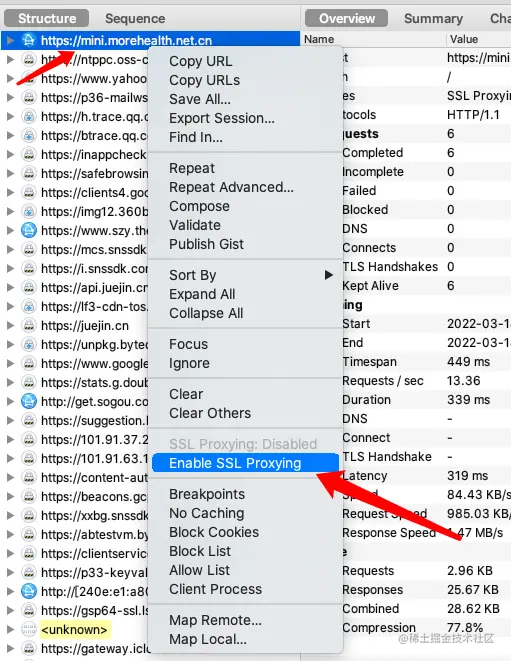
Task: Select the https://101.91.37 host row
Action: (75, 440)
